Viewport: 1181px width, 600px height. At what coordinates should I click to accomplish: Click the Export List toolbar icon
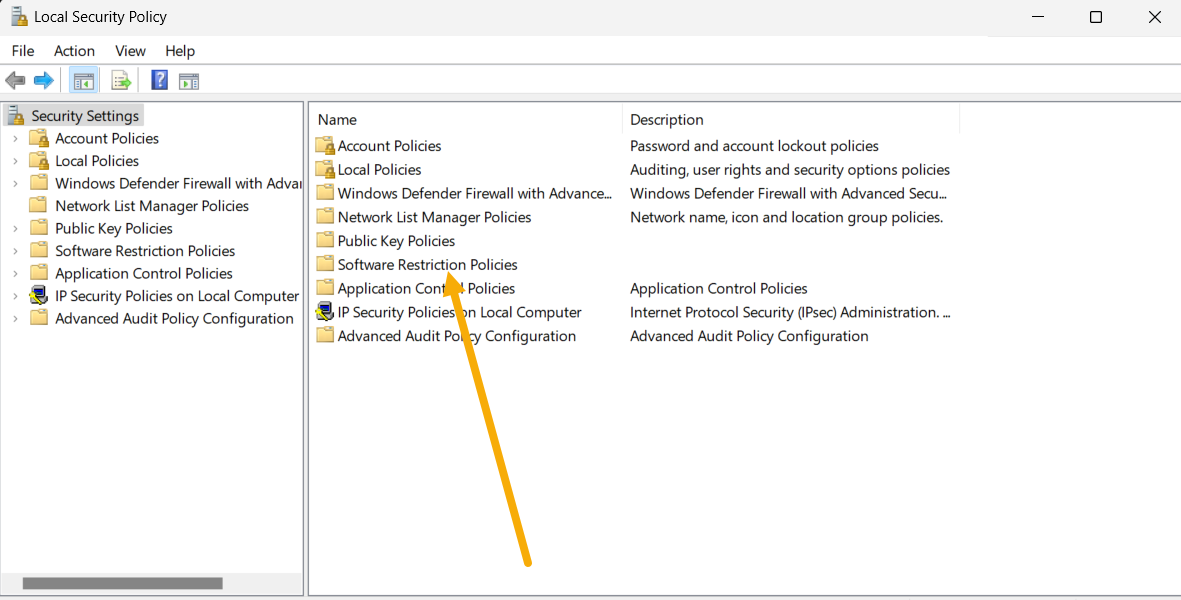(120, 80)
